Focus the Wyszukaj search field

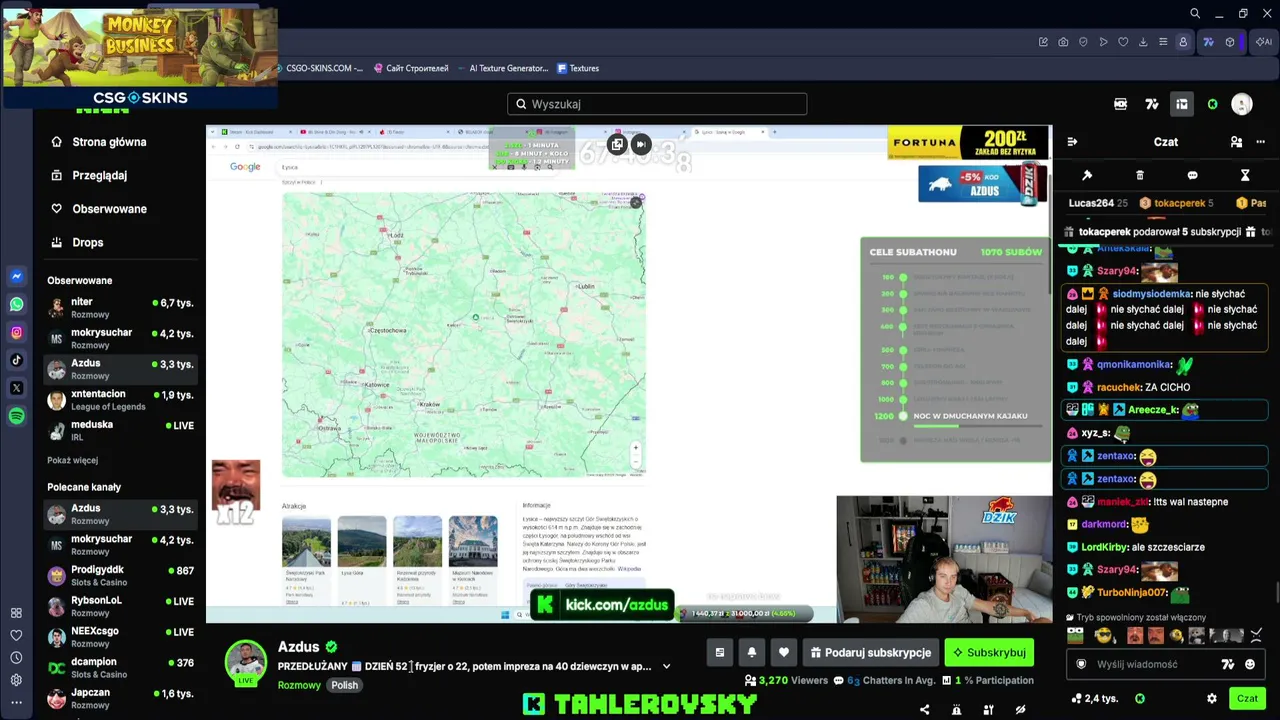click(657, 104)
